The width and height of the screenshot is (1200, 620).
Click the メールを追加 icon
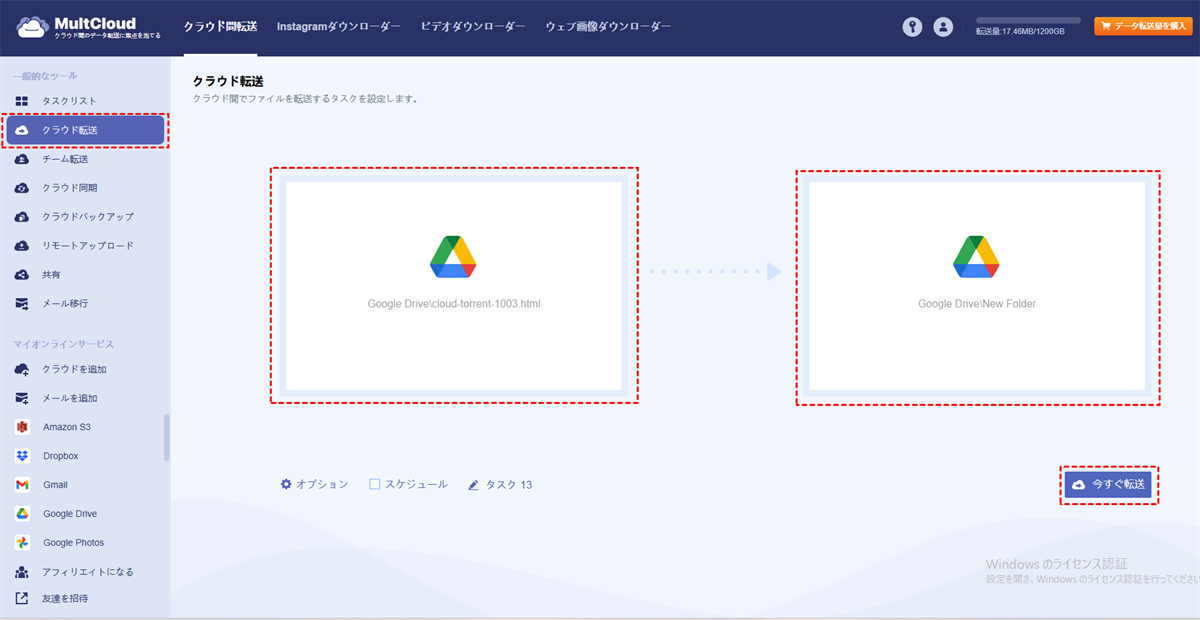[x=22, y=399]
